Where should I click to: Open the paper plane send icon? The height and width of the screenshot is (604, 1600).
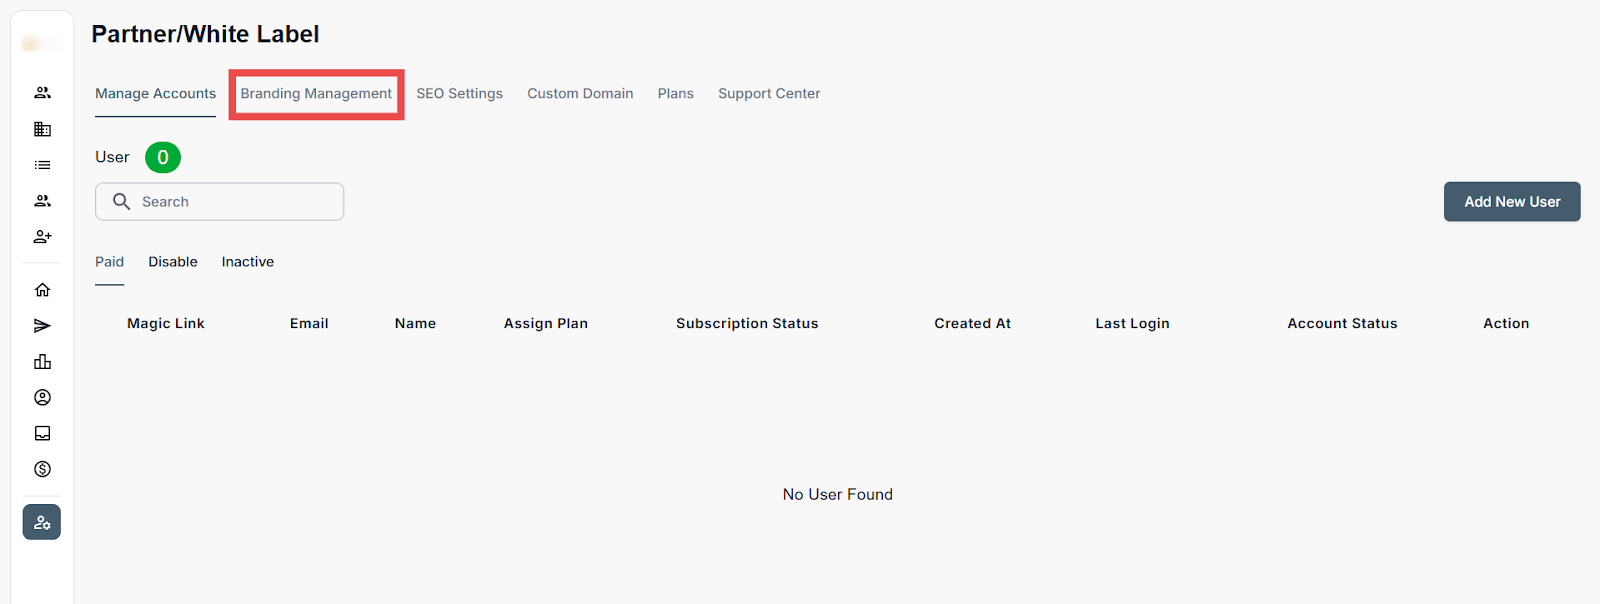point(42,326)
